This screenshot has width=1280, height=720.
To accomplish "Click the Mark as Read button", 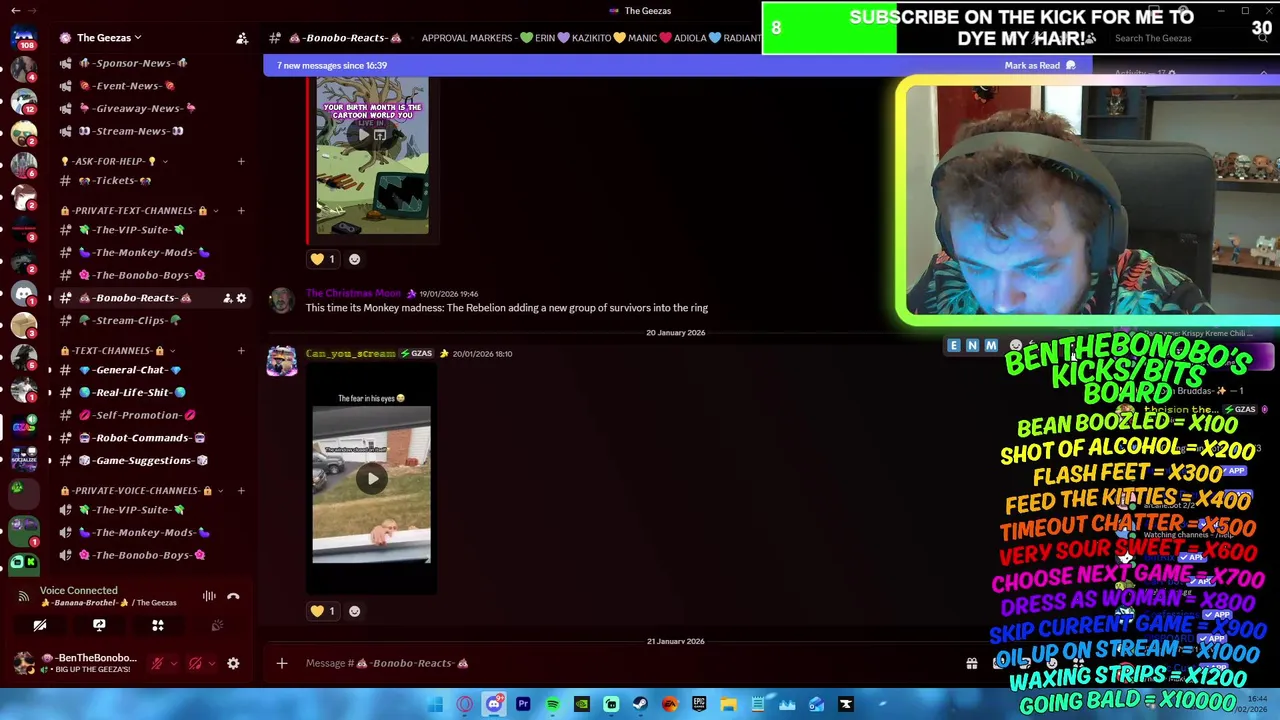I will coord(1040,66).
